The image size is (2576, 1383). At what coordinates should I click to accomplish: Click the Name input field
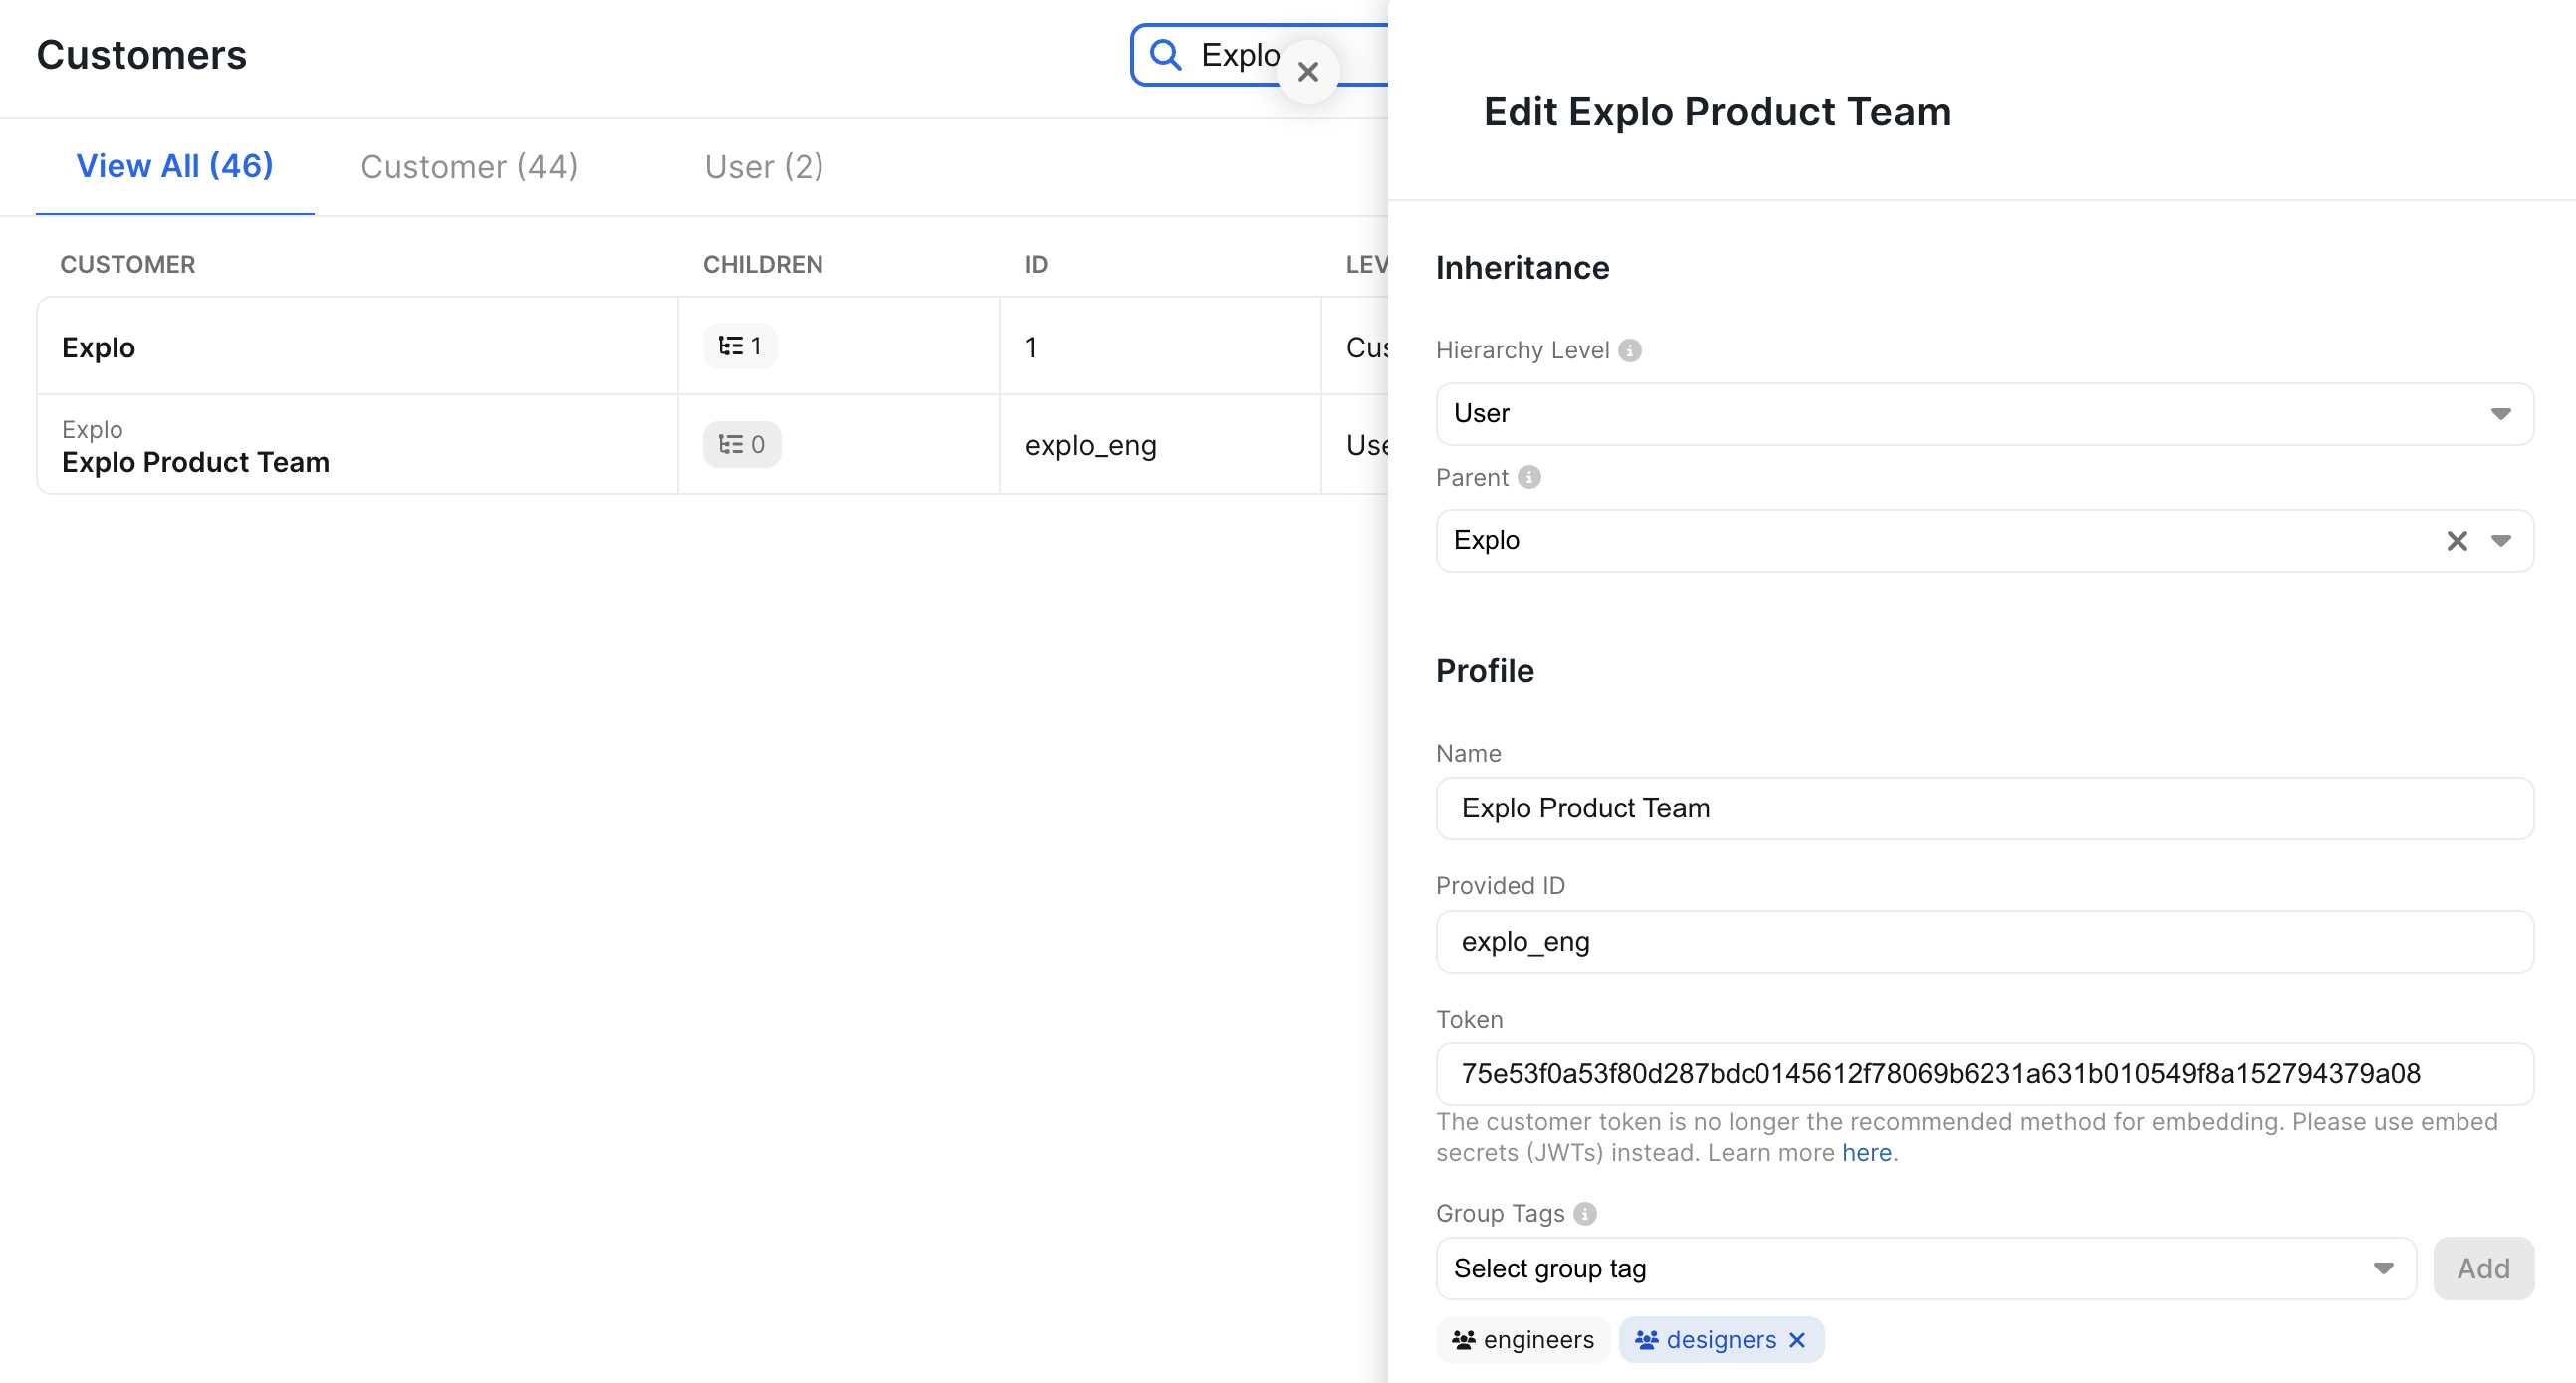(1983, 808)
